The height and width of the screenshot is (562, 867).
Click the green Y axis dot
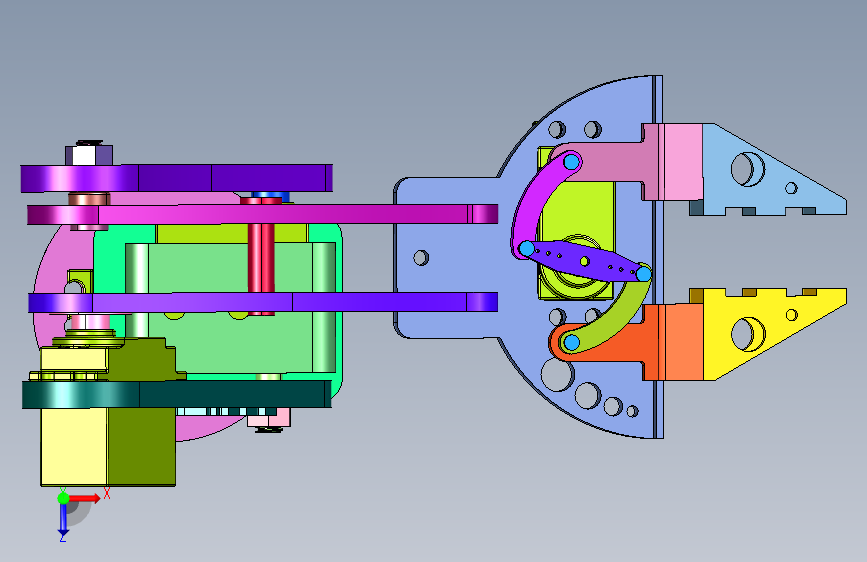[x=64, y=498]
